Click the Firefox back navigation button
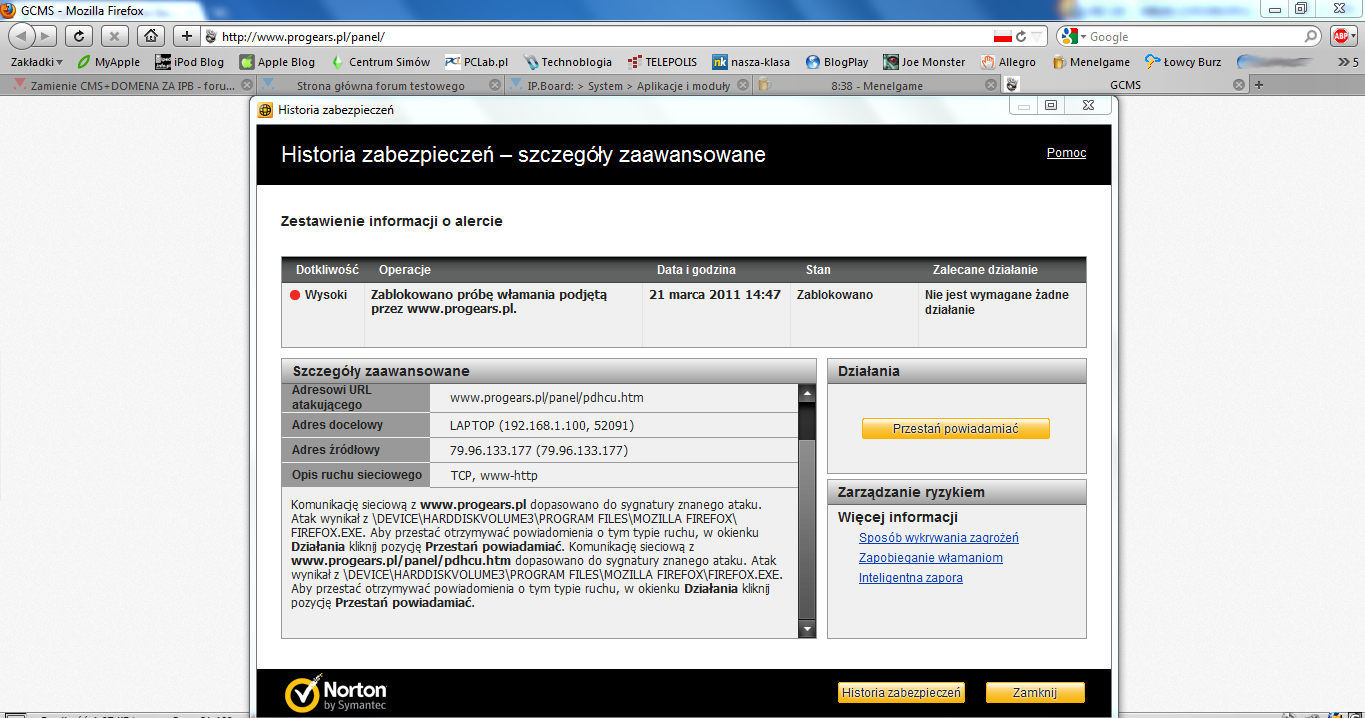 (21, 36)
